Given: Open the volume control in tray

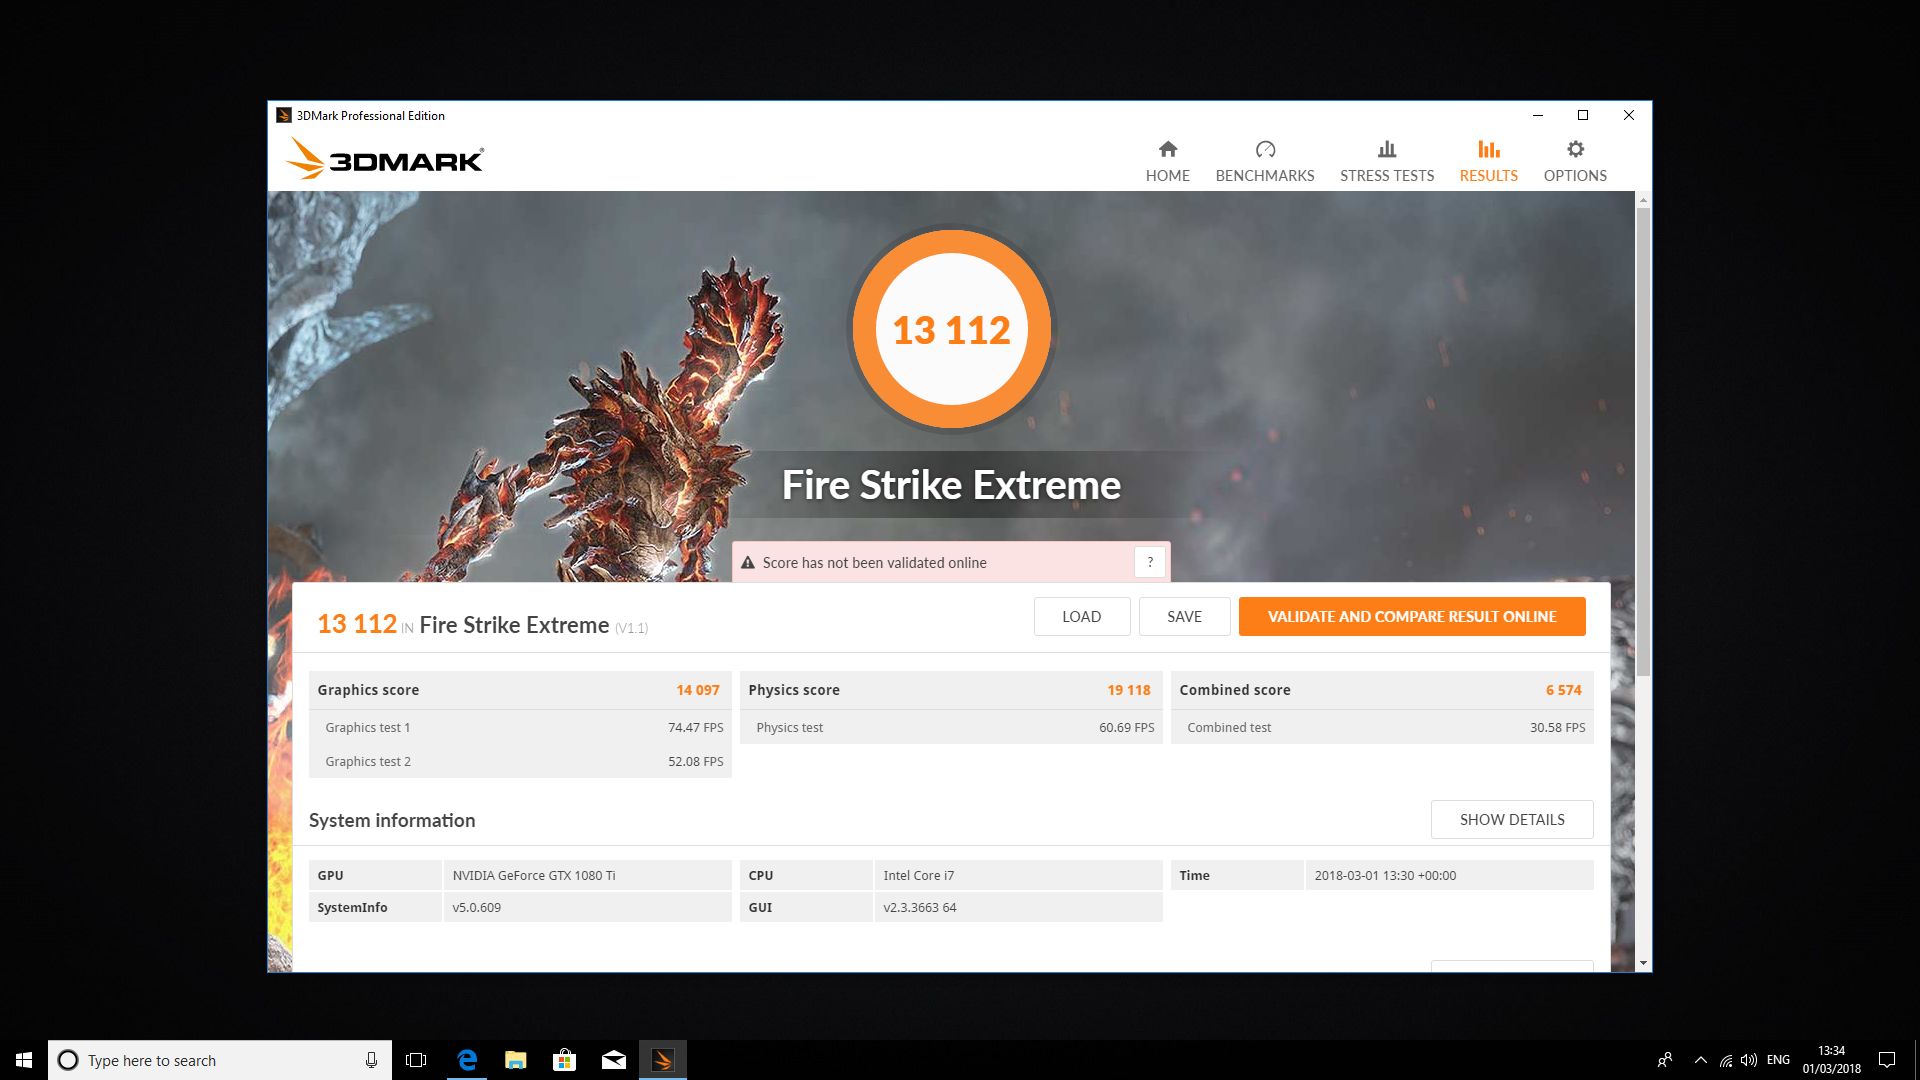Looking at the screenshot, I should 1749,1060.
